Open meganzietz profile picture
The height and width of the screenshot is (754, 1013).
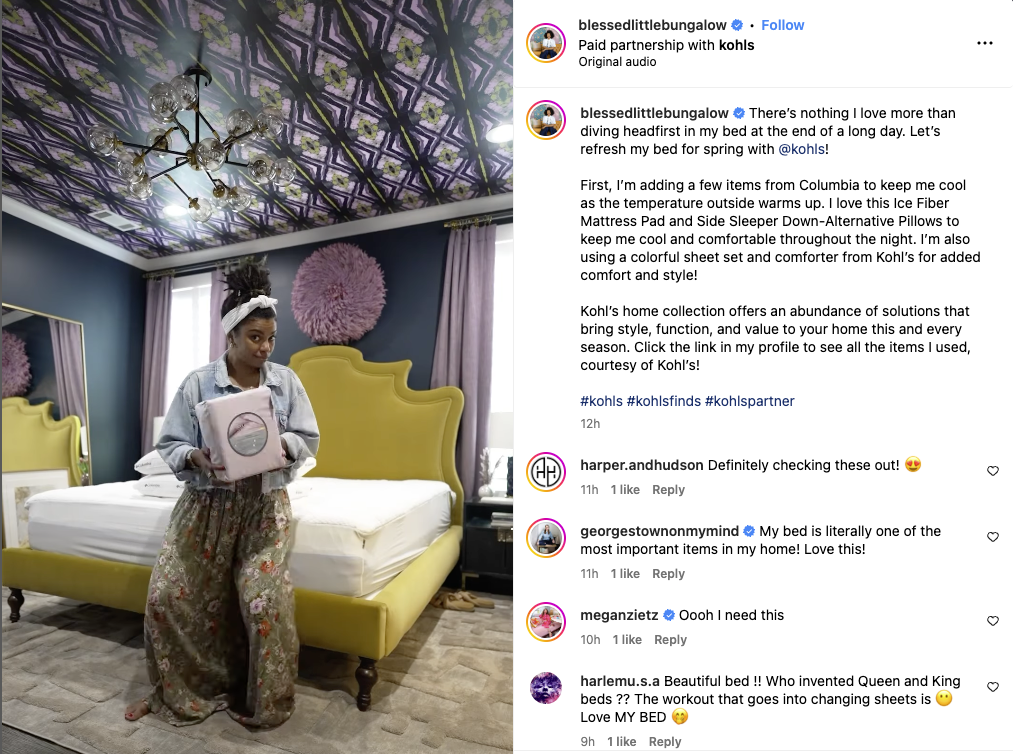pyautogui.click(x=546, y=622)
